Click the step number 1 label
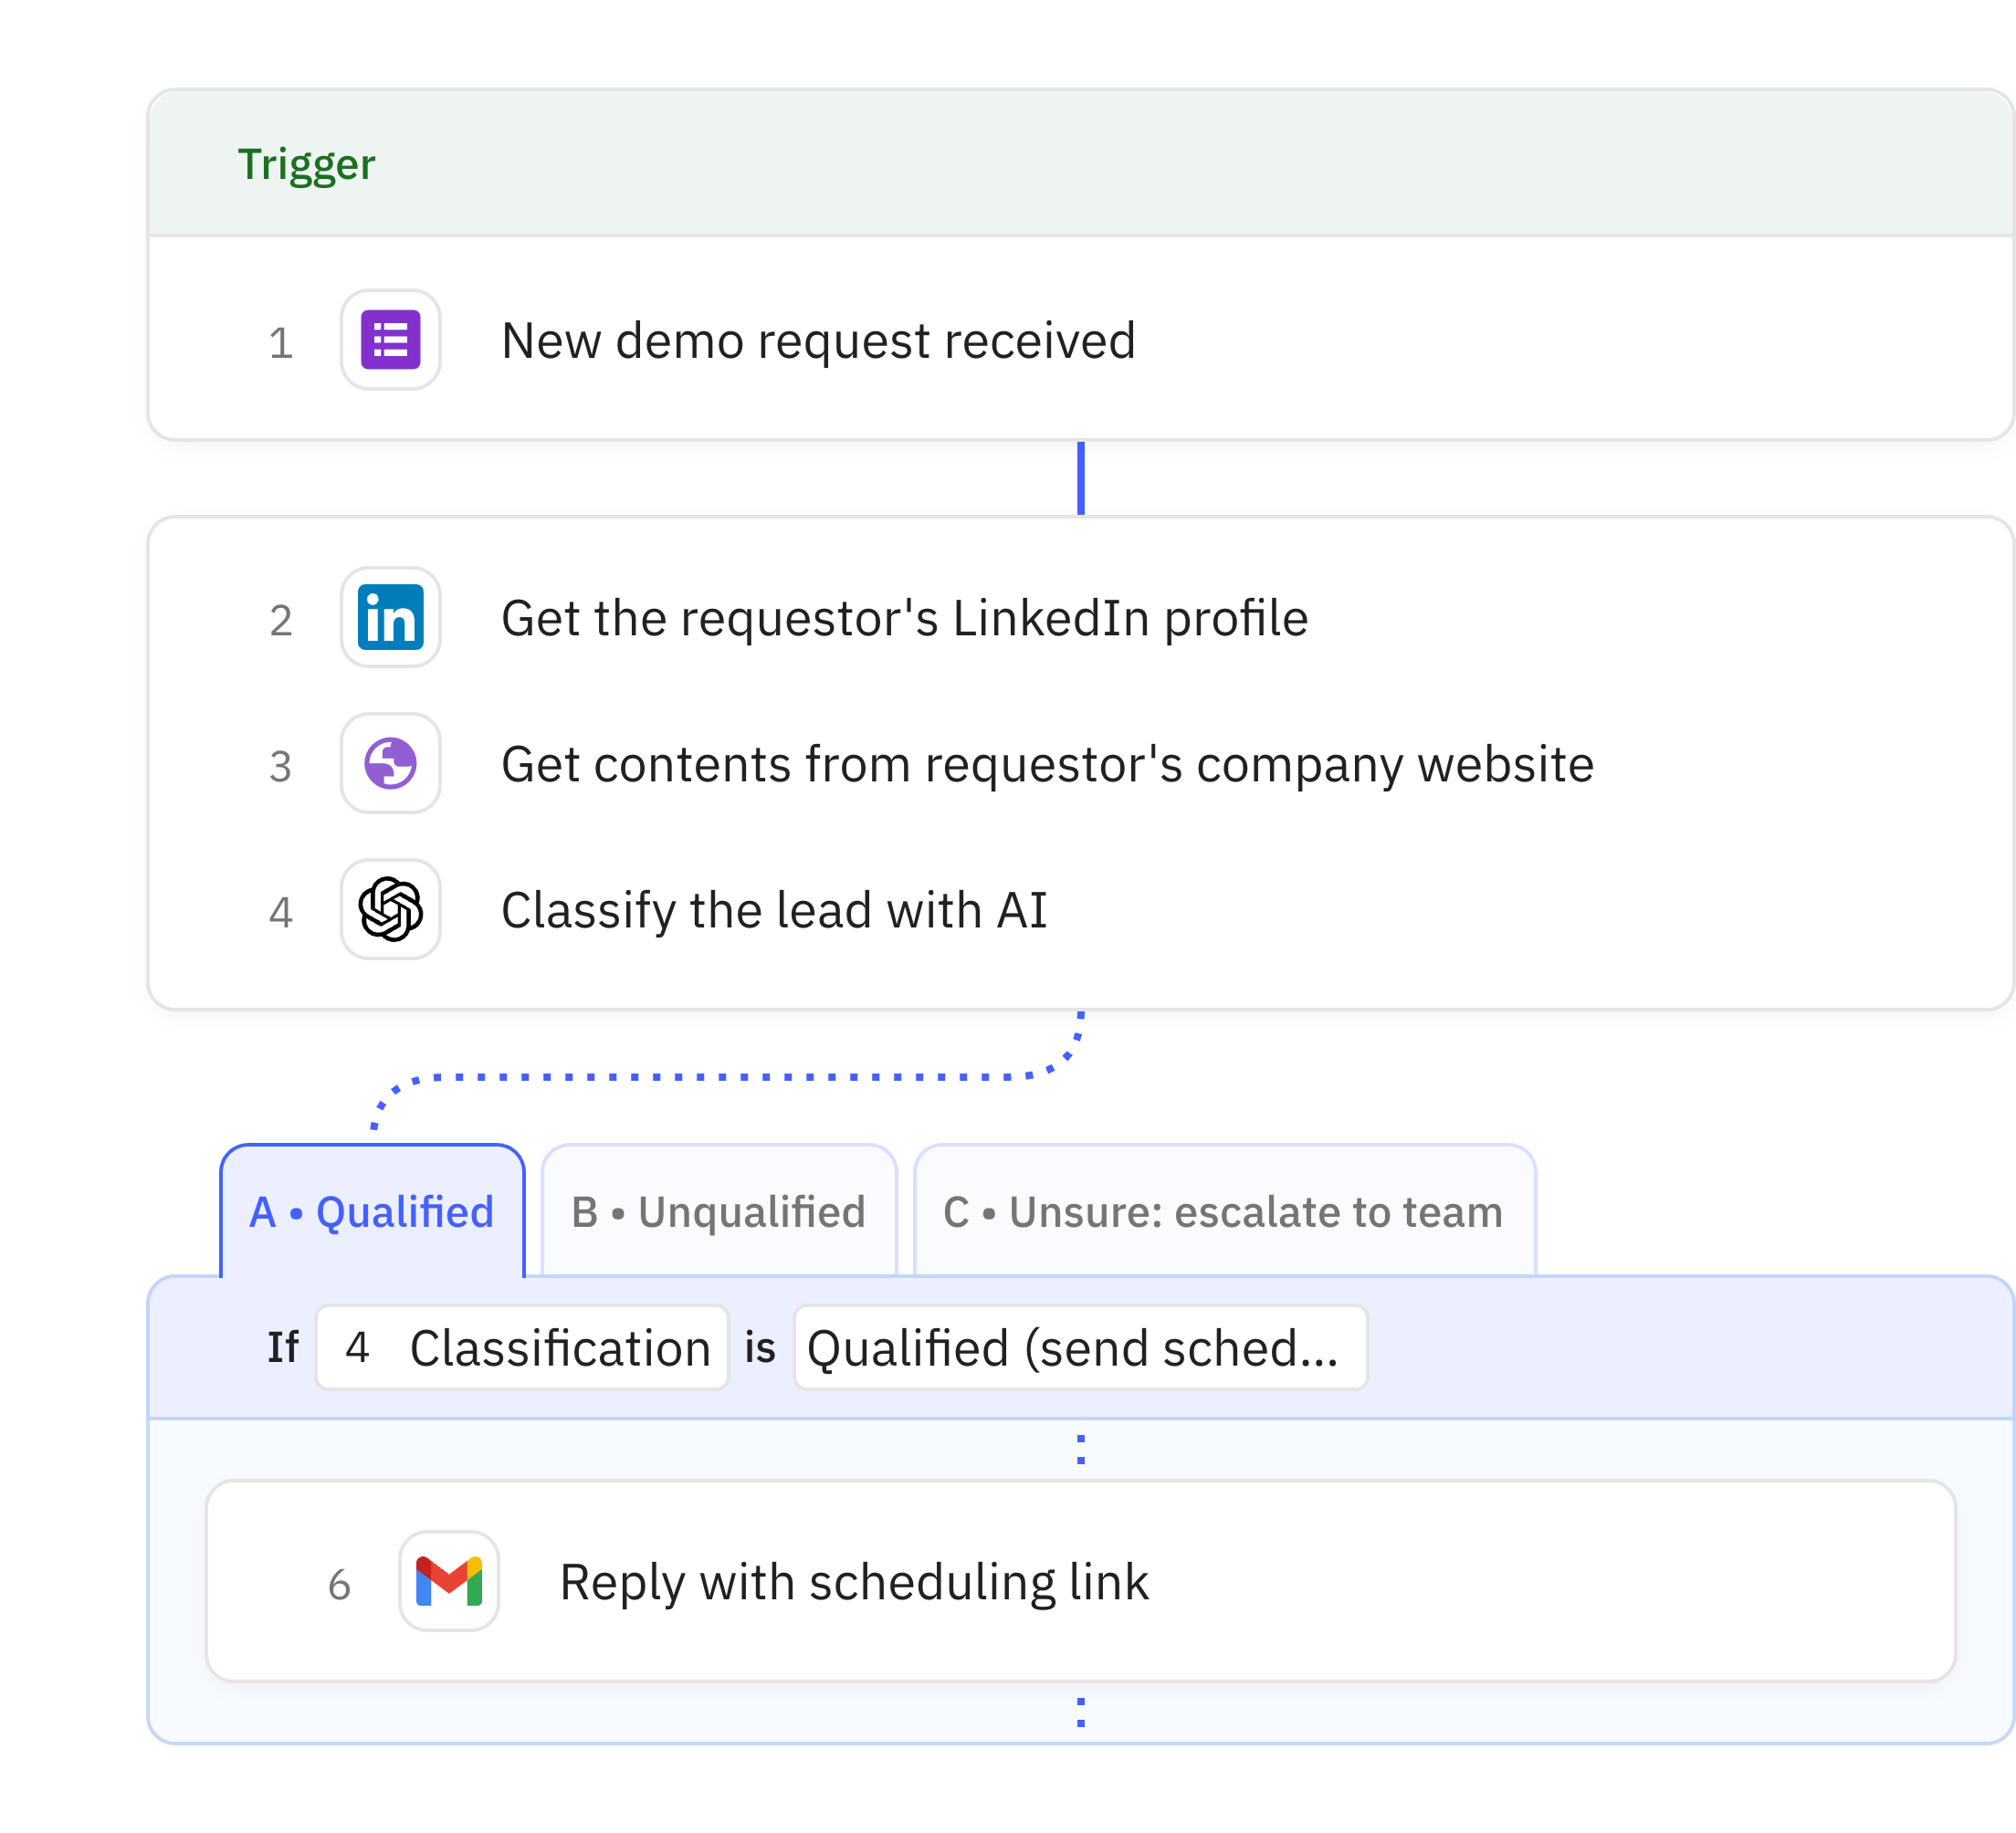The image size is (2016, 1833). [x=281, y=343]
